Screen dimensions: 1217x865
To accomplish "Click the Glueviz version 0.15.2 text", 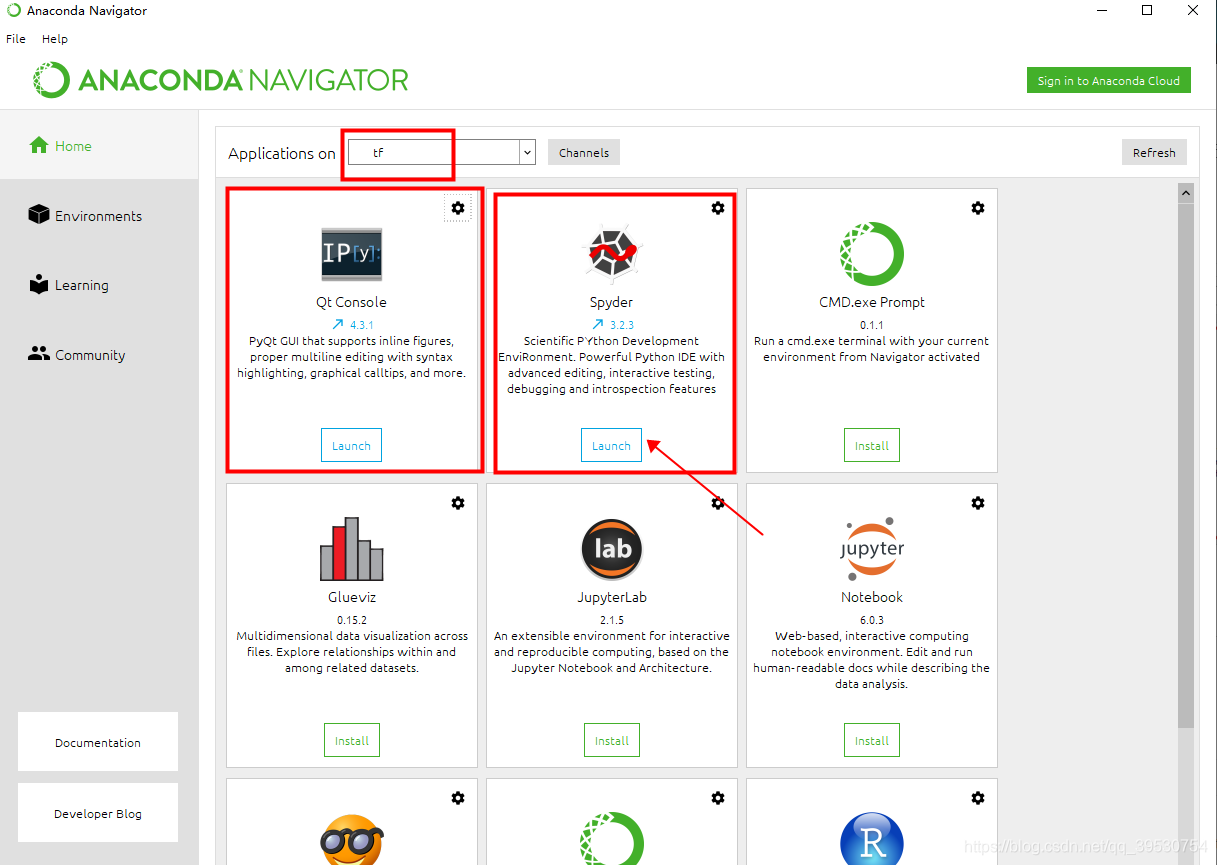I will point(352,620).
